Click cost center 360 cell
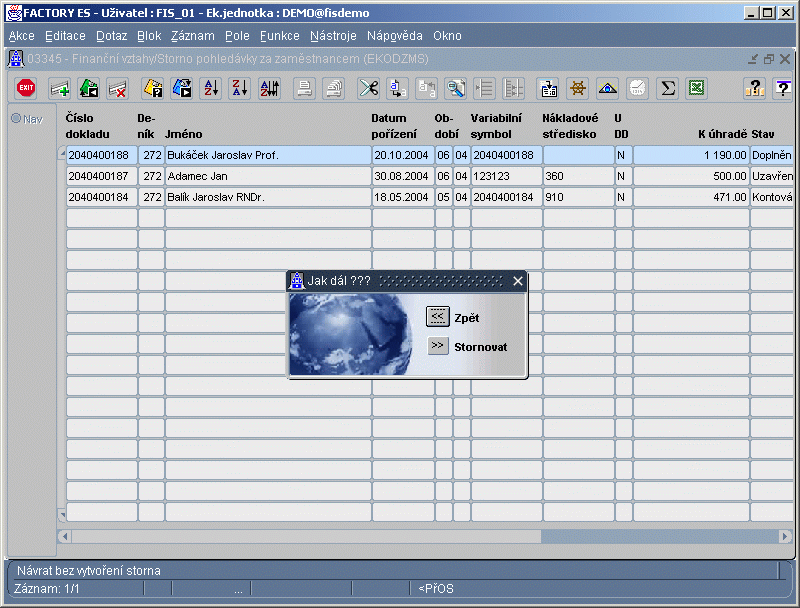 pos(579,176)
